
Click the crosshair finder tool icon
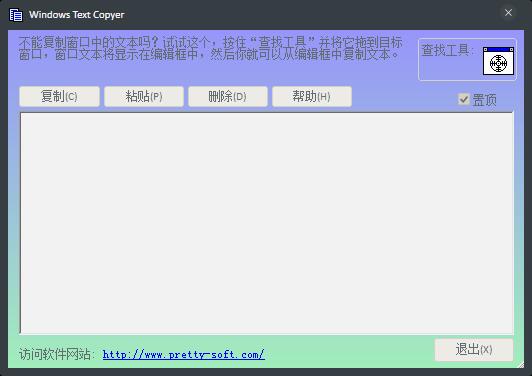(498, 61)
